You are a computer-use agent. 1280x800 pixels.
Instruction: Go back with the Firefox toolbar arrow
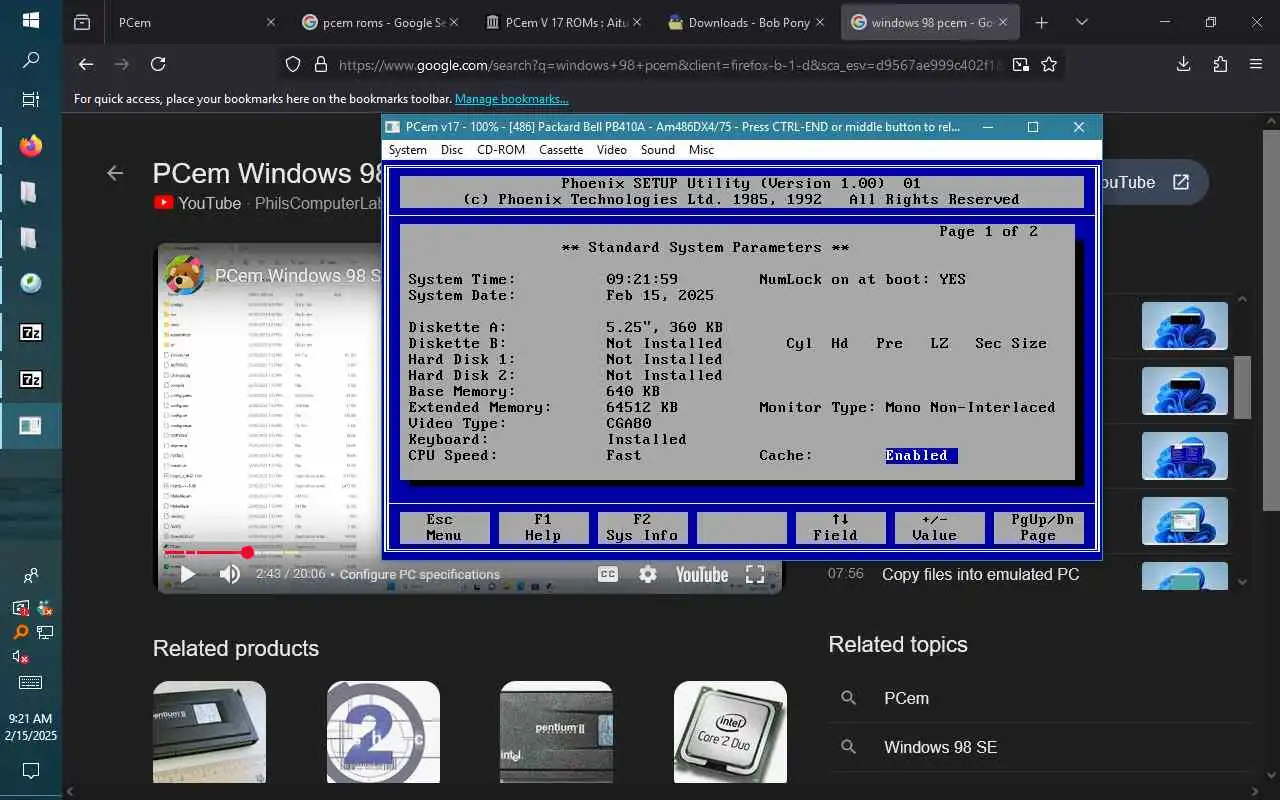point(86,64)
